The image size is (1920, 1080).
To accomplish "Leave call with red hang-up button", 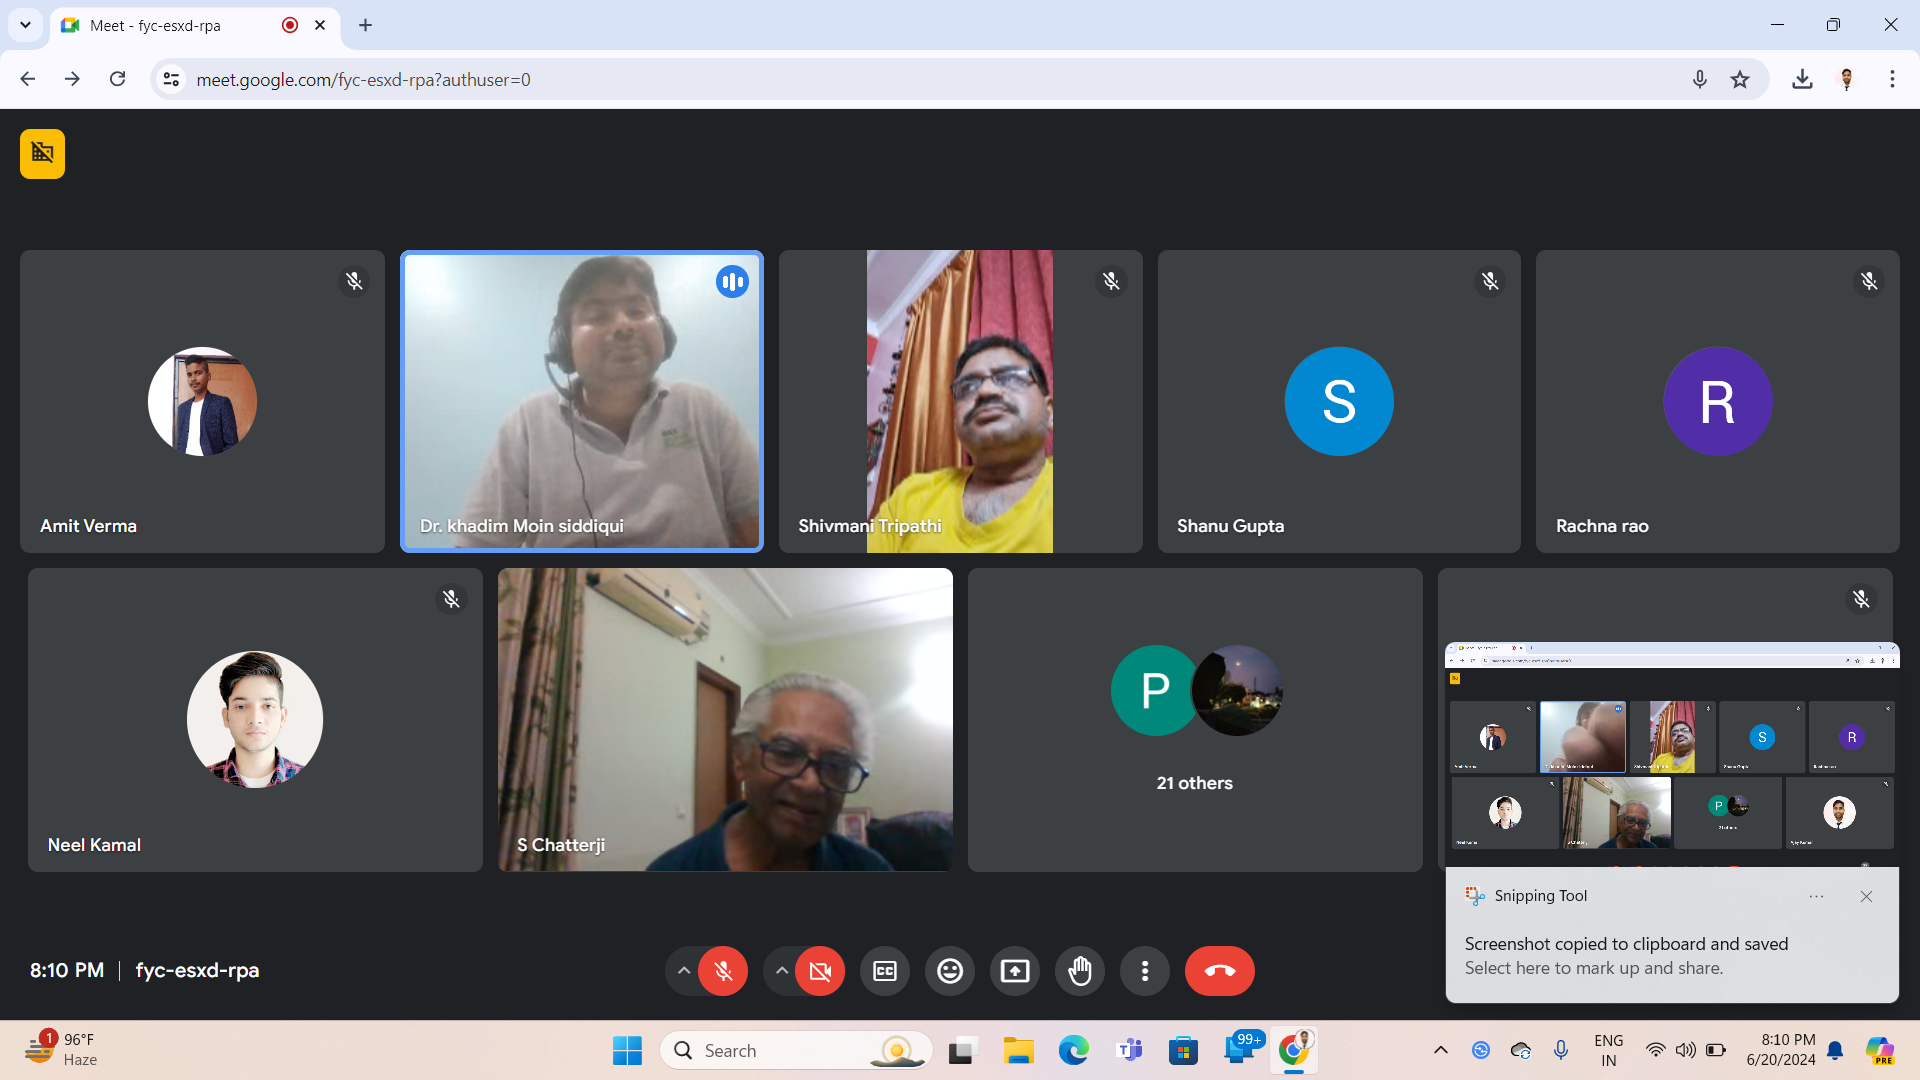I will (x=1219, y=971).
